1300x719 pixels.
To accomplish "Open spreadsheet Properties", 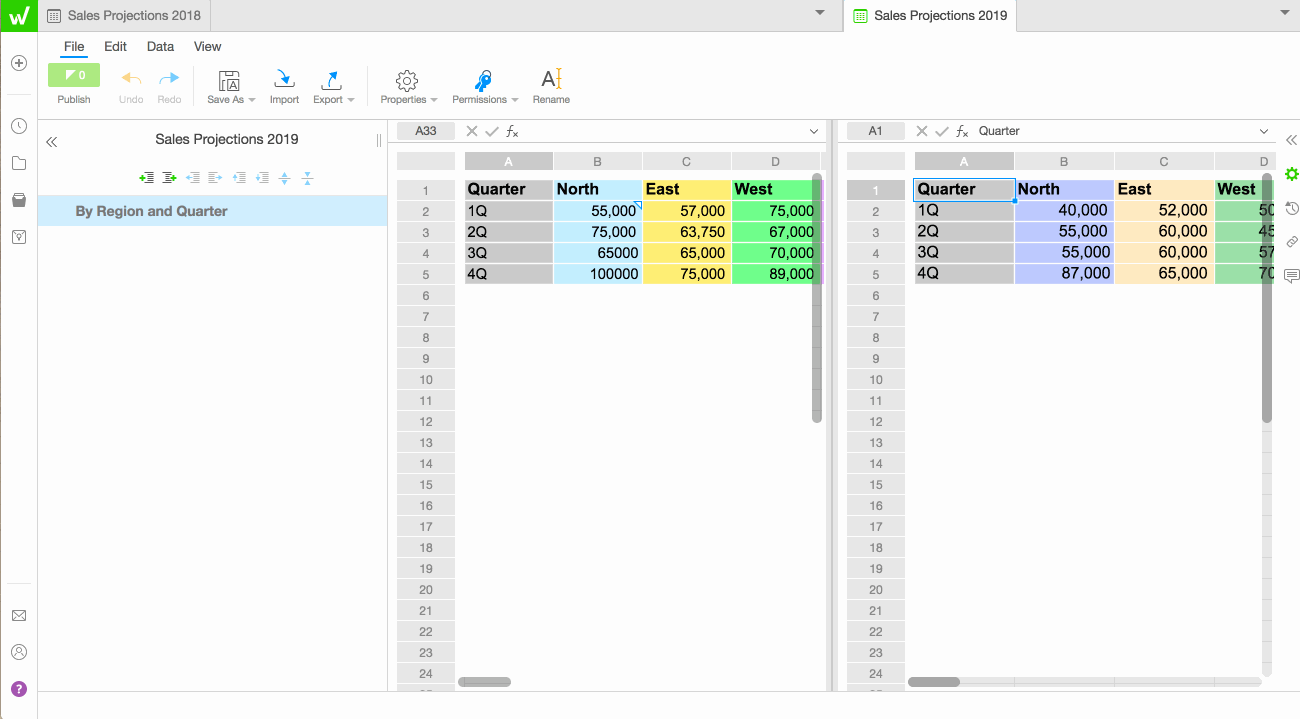I will pyautogui.click(x=407, y=86).
